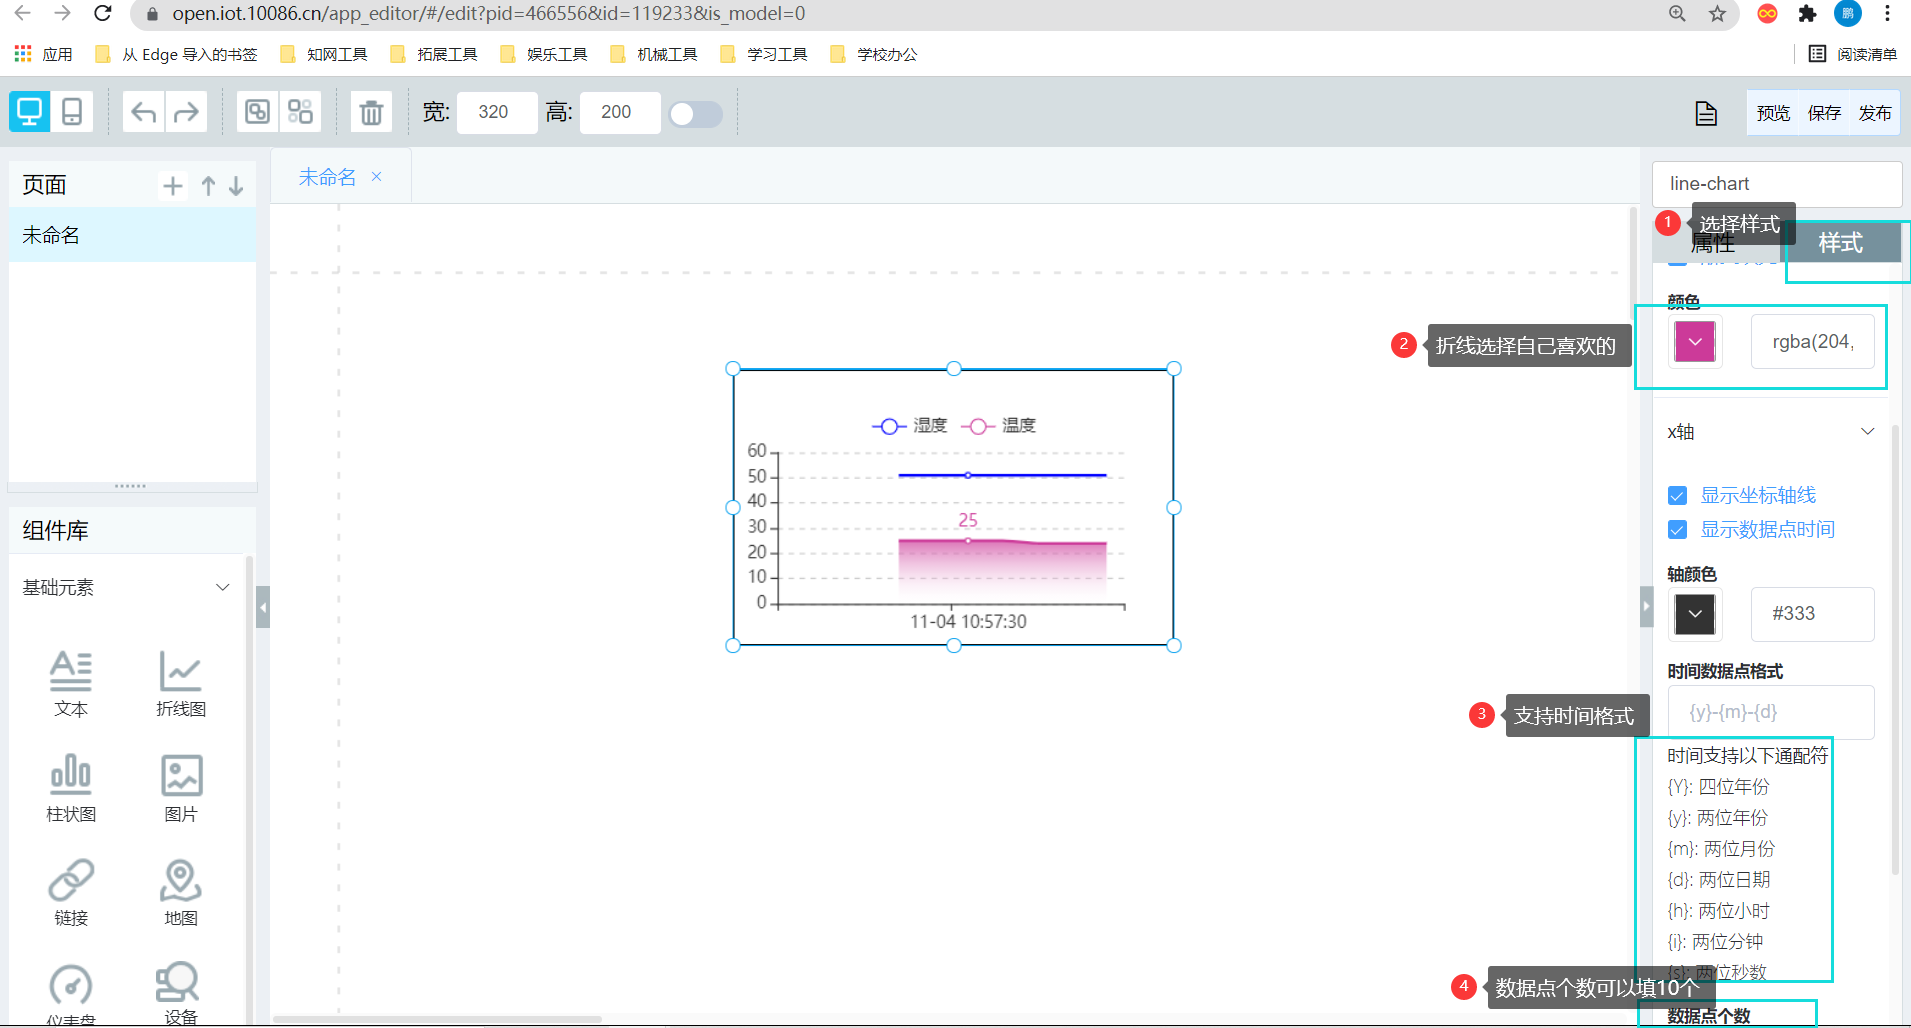Screen dimensions: 1911x1028
Task: Select the 地图 map component
Action: (181, 893)
